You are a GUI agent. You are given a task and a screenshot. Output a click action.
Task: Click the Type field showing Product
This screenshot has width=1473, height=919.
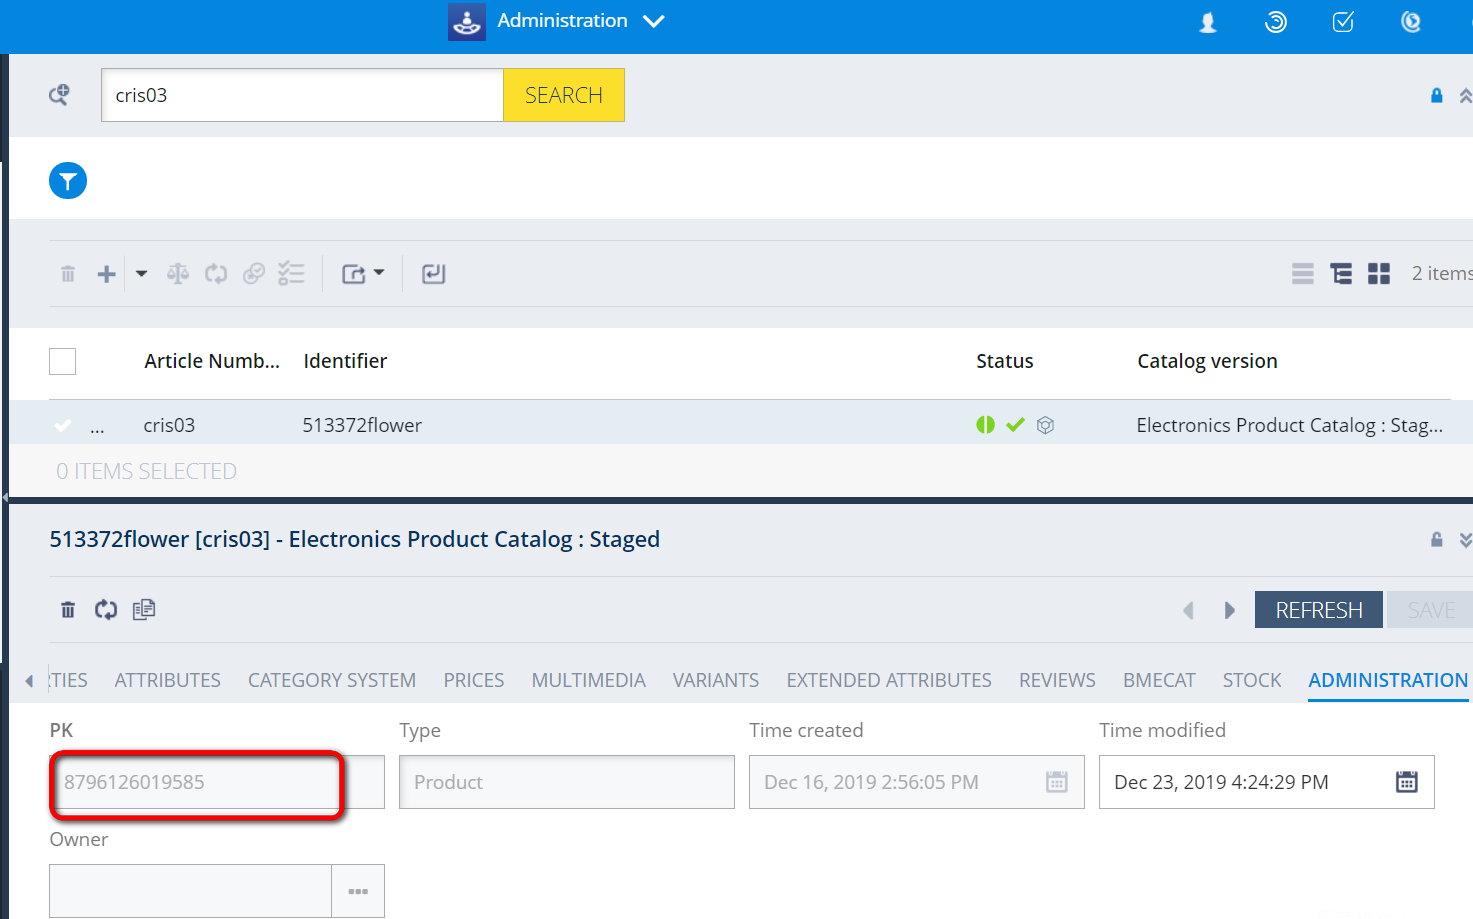[567, 782]
